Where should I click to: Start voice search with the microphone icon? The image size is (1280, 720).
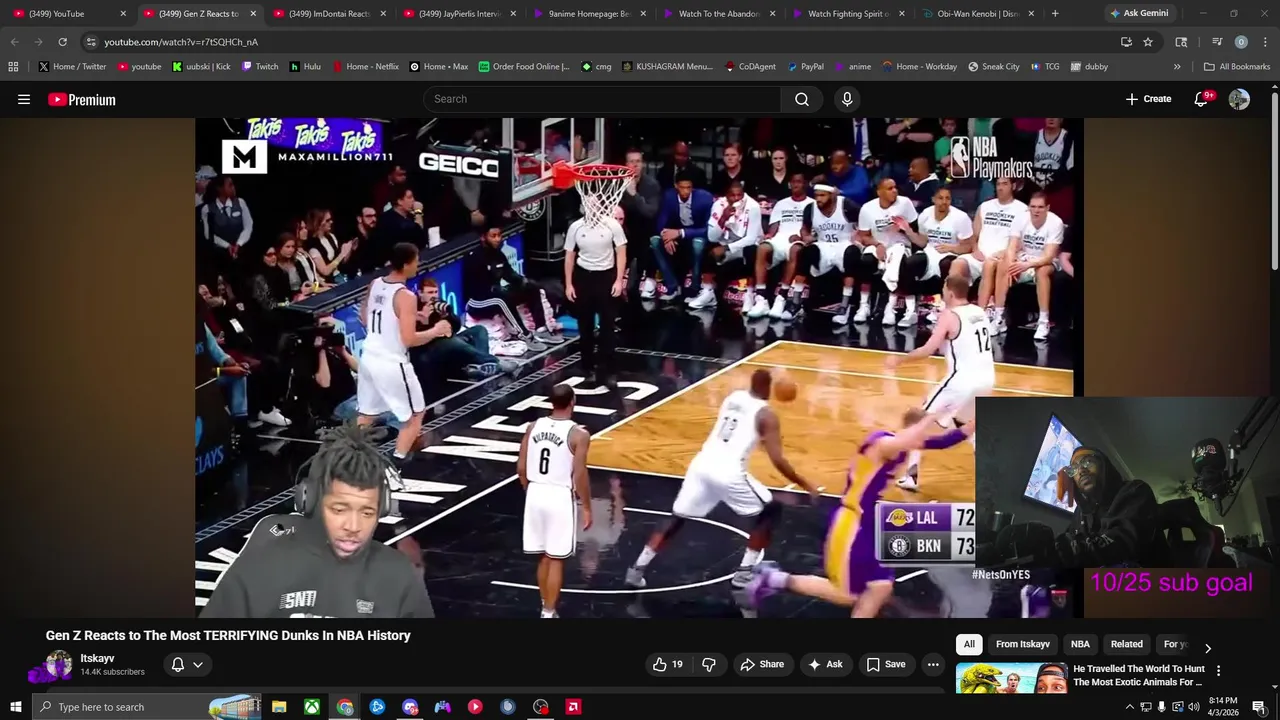[847, 99]
